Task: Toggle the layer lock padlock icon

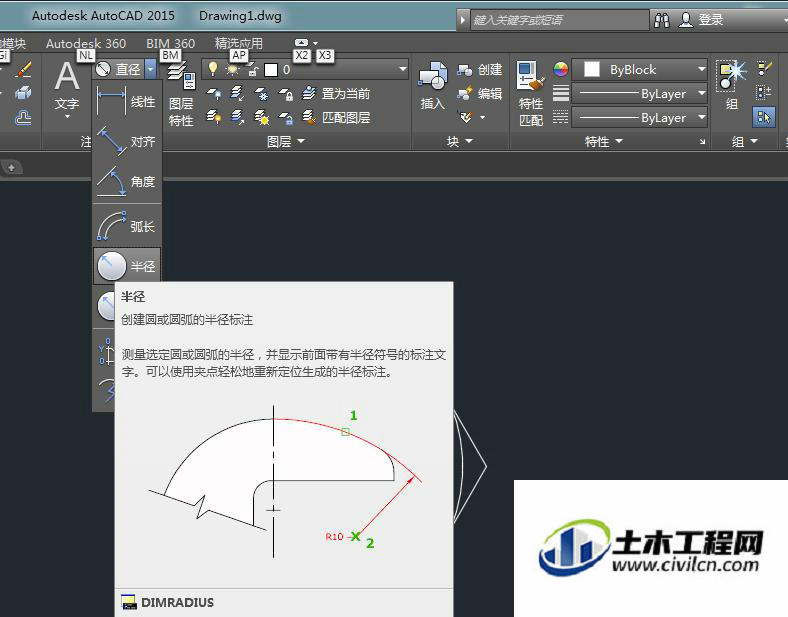Action: click(x=253, y=70)
